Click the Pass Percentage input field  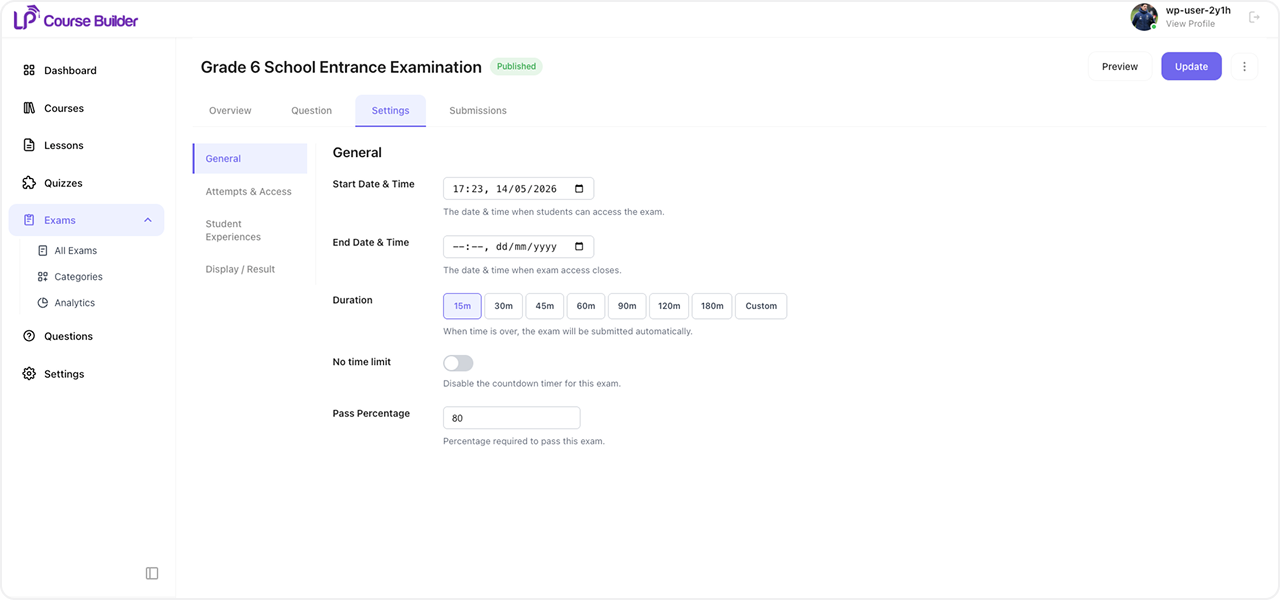click(511, 418)
